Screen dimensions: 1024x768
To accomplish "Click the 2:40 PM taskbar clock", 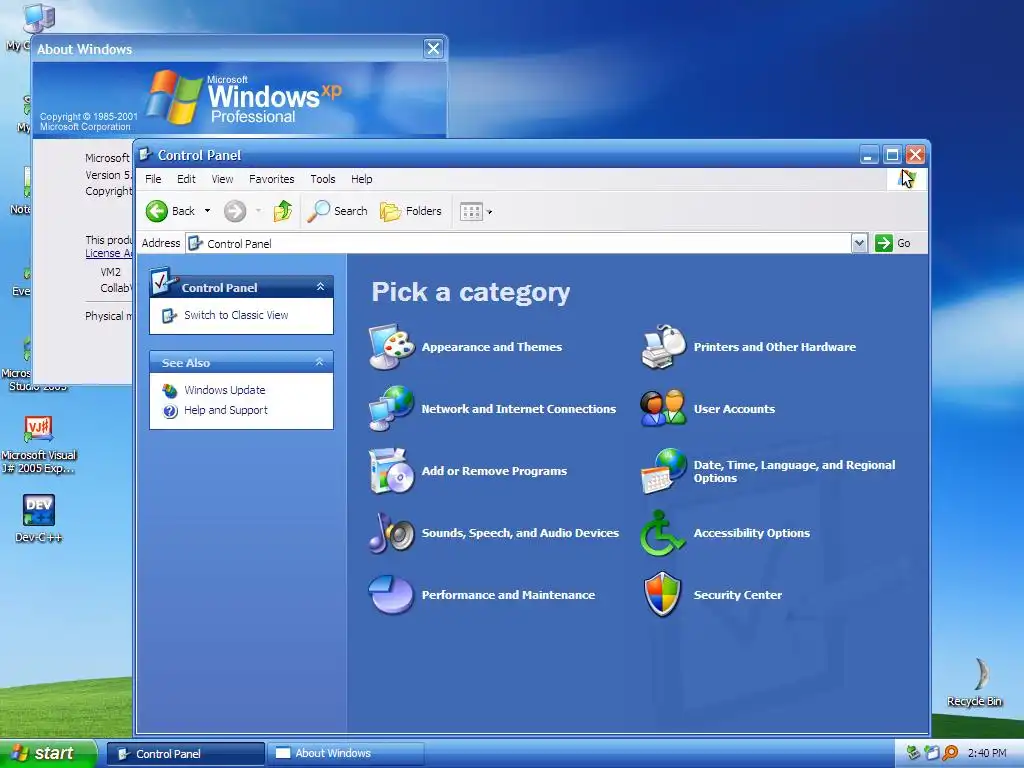I will tap(987, 753).
